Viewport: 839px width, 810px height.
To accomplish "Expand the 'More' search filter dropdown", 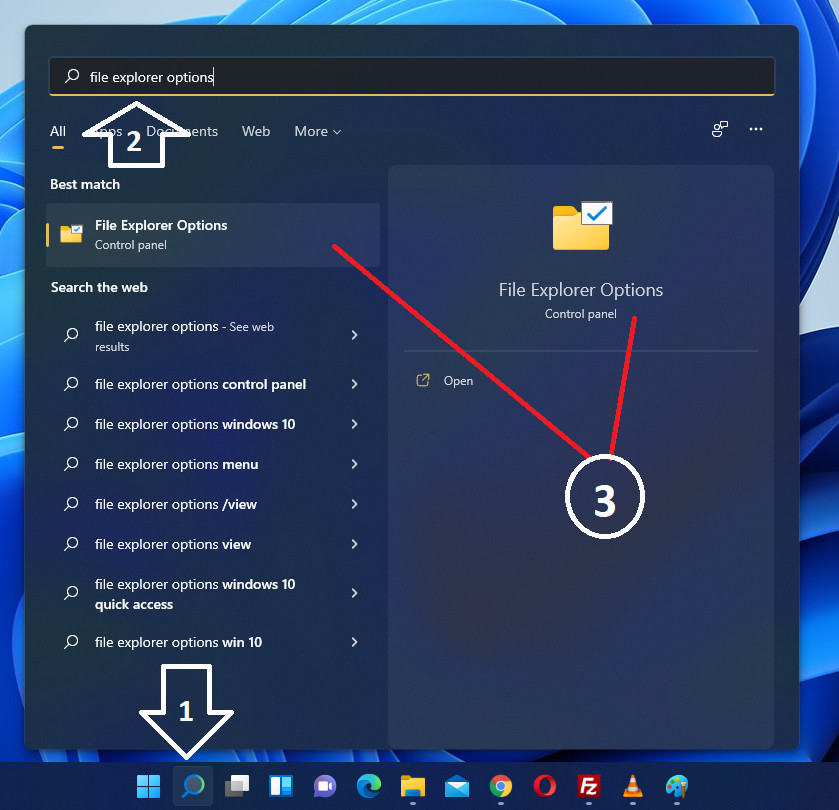I will [x=317, y=131].
